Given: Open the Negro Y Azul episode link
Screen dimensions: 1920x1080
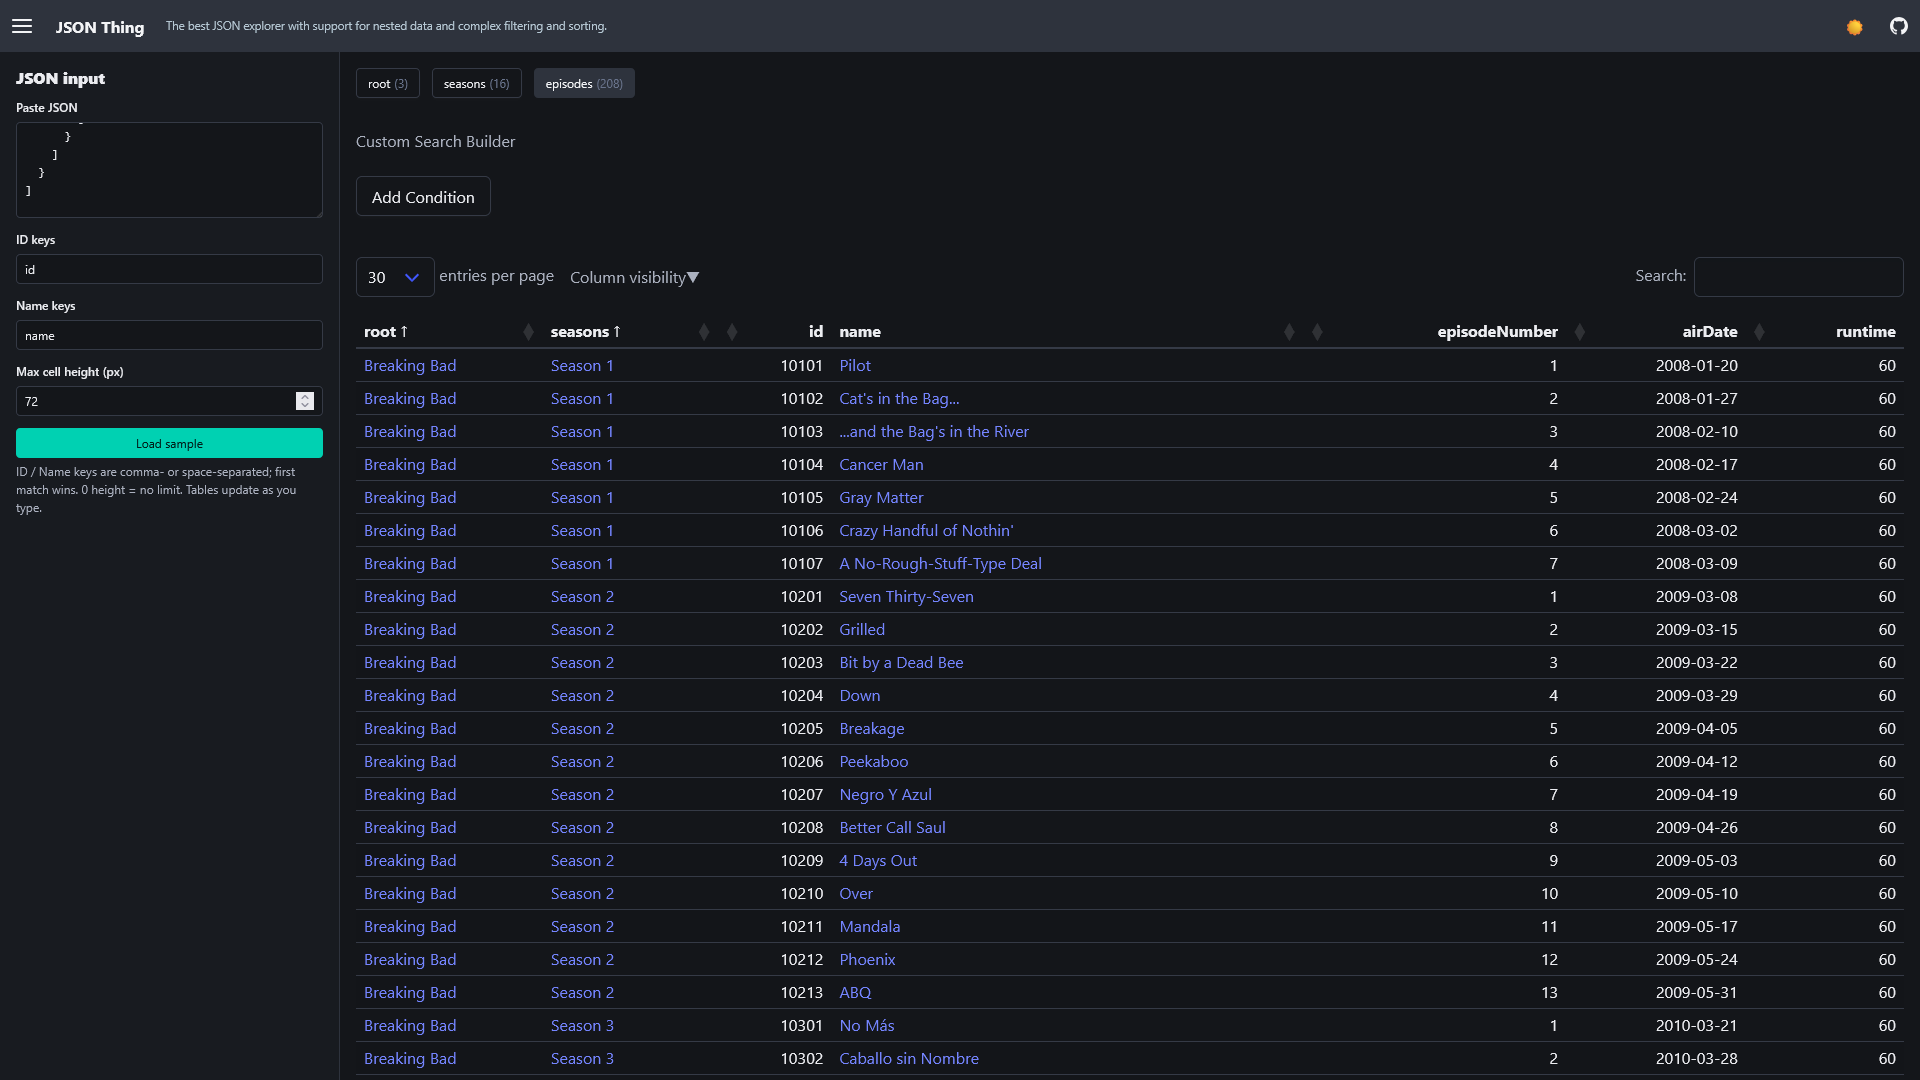Looking at the screenshot, I should tap(885, 795).
